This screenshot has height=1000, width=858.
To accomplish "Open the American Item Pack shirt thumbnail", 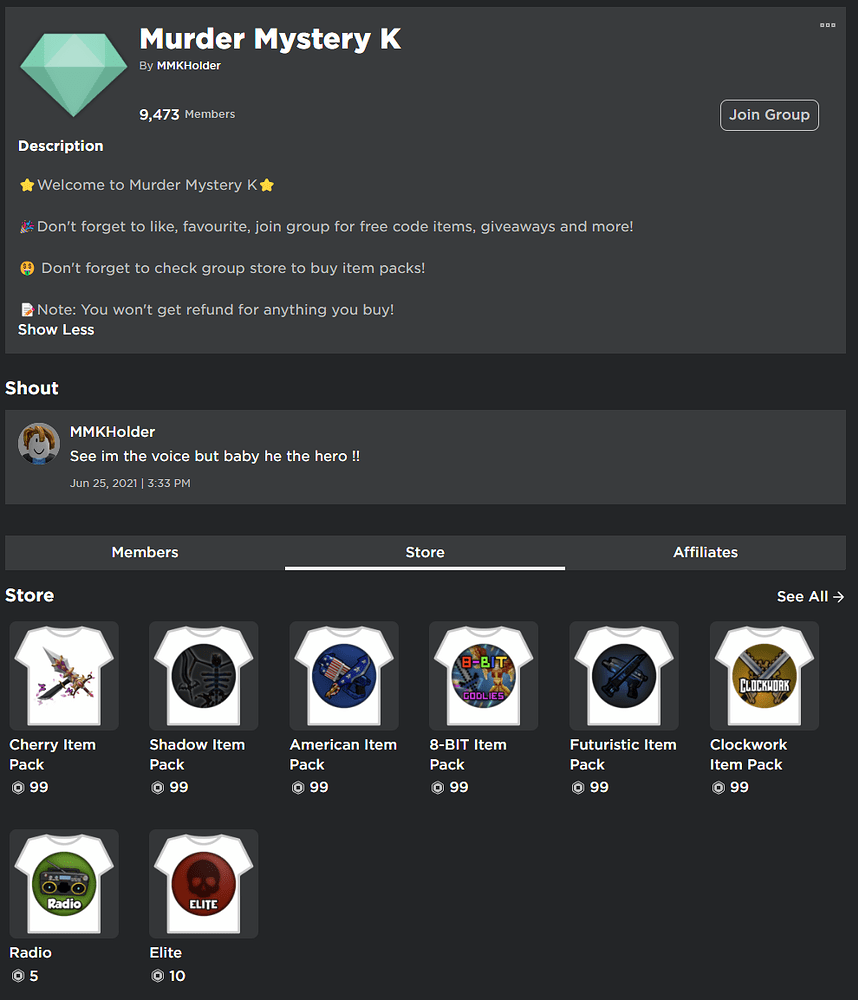I will click(x=343, y=675).
